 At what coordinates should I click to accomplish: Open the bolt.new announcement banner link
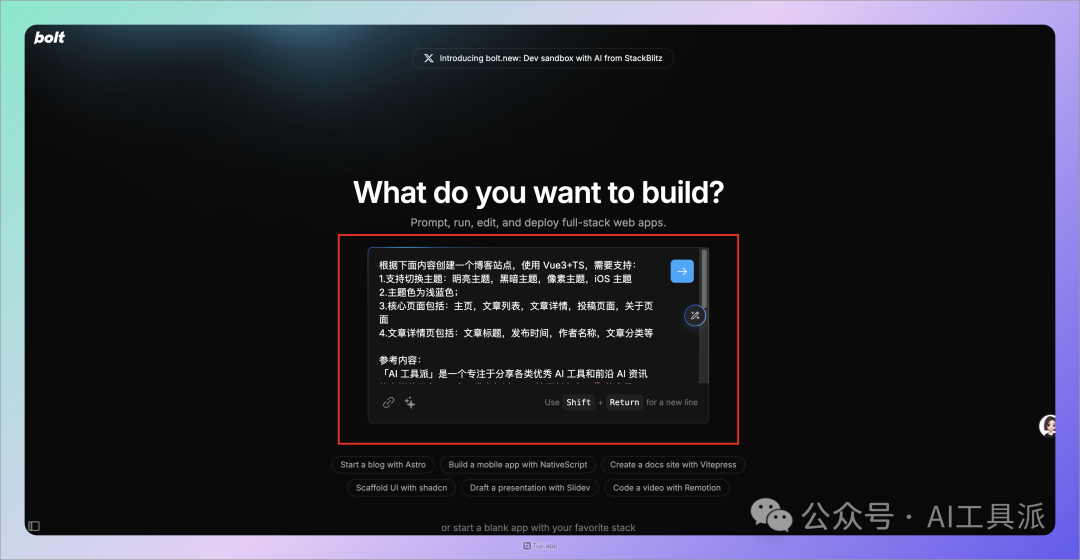[x=543, y=59]
